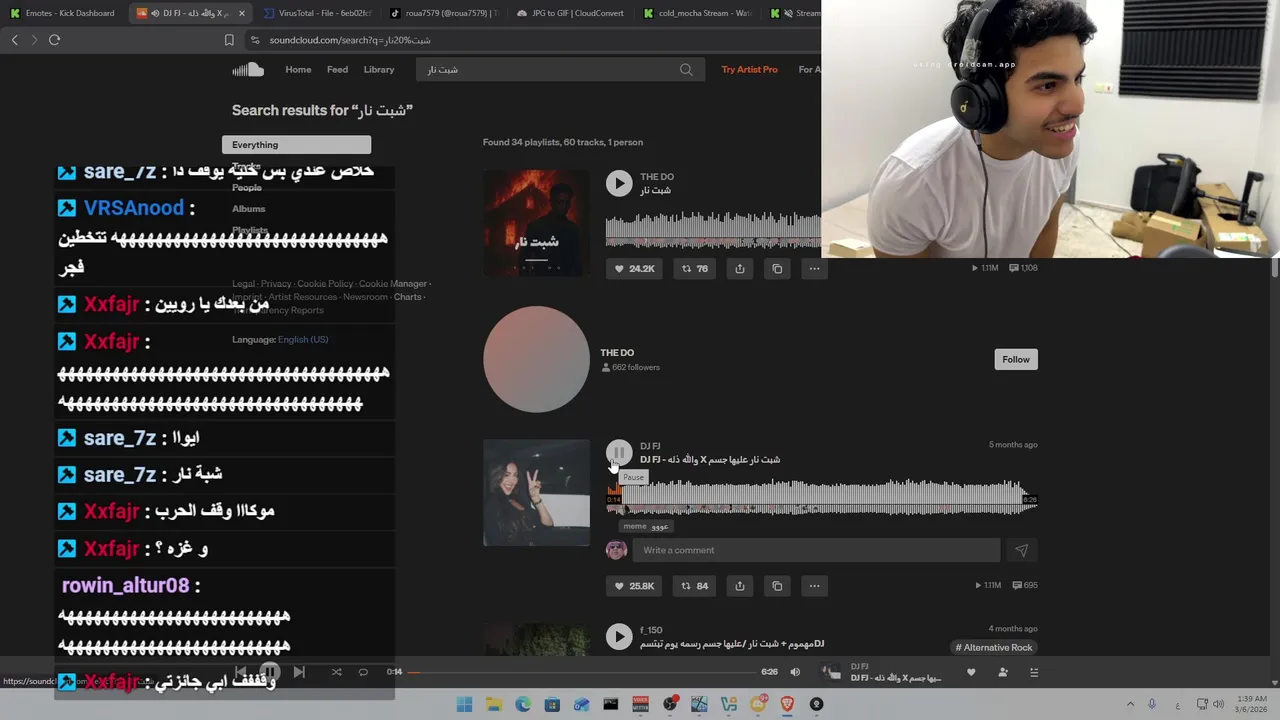The height and width of the screenshot is (720, 1280).
Task: Switch to the VirusTotal tab
Action: point(318,13)
